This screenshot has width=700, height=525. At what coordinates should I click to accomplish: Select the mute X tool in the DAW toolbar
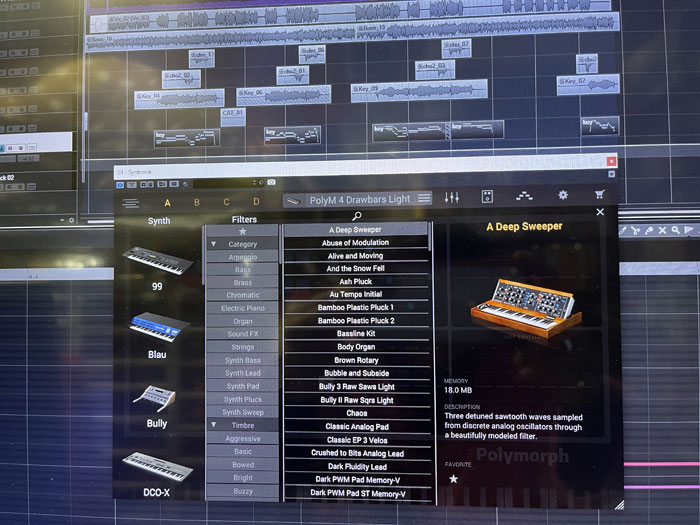[x=662, y=230]
